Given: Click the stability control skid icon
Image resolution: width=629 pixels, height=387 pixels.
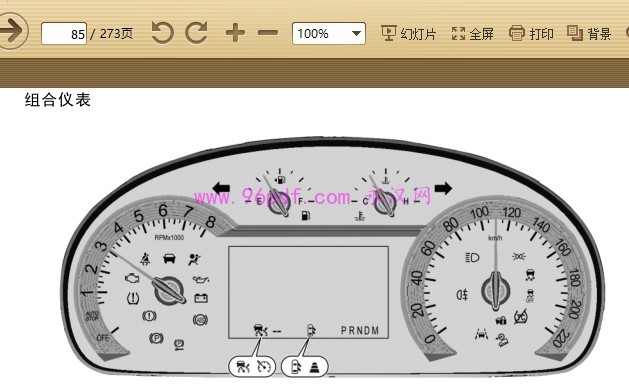Looking at the screenshot, I should tap(530, 274).
